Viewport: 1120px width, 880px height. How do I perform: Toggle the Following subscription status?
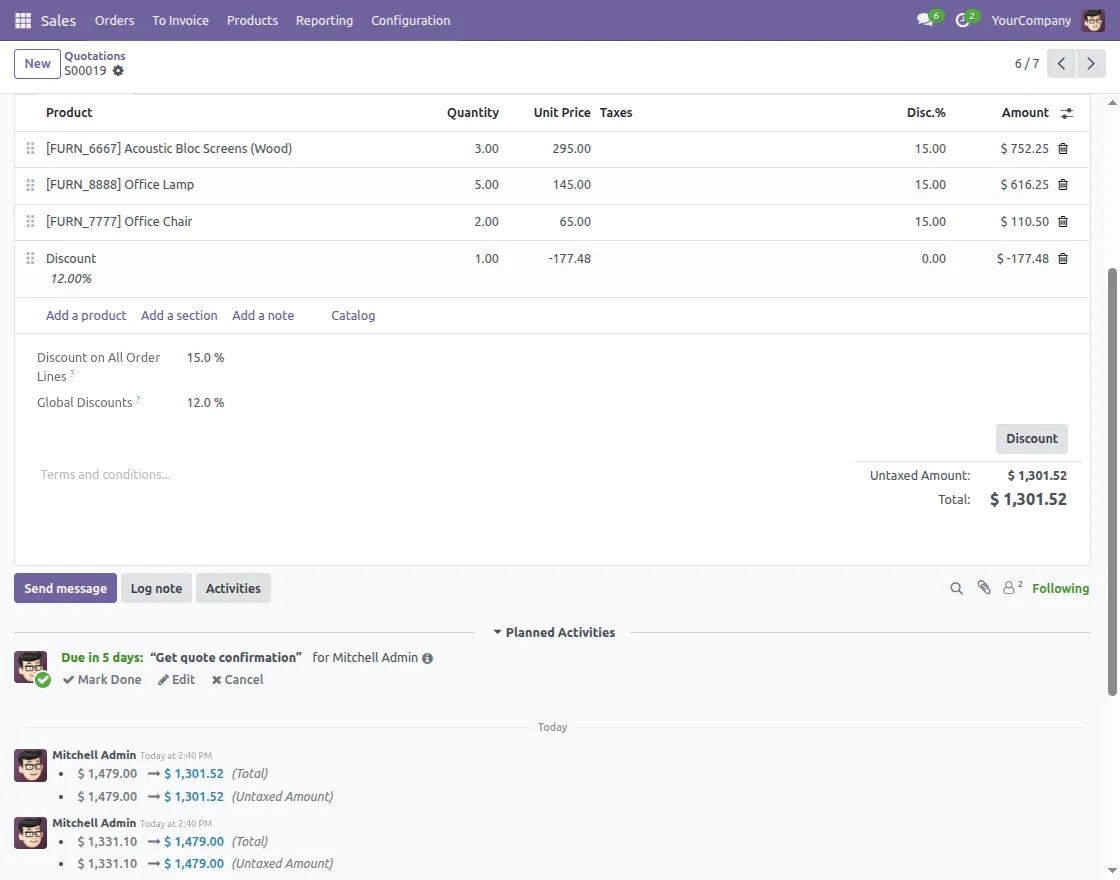[1060, 589]
